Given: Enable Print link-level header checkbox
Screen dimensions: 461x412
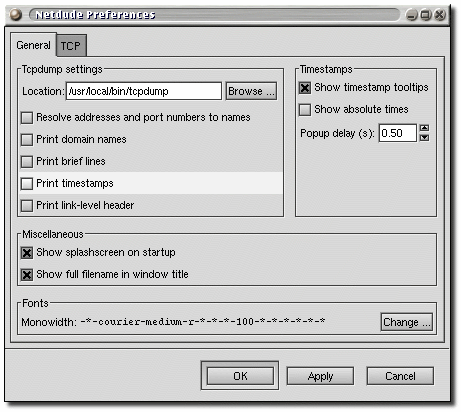Looking at the screenshot, I should pos(27,206).
